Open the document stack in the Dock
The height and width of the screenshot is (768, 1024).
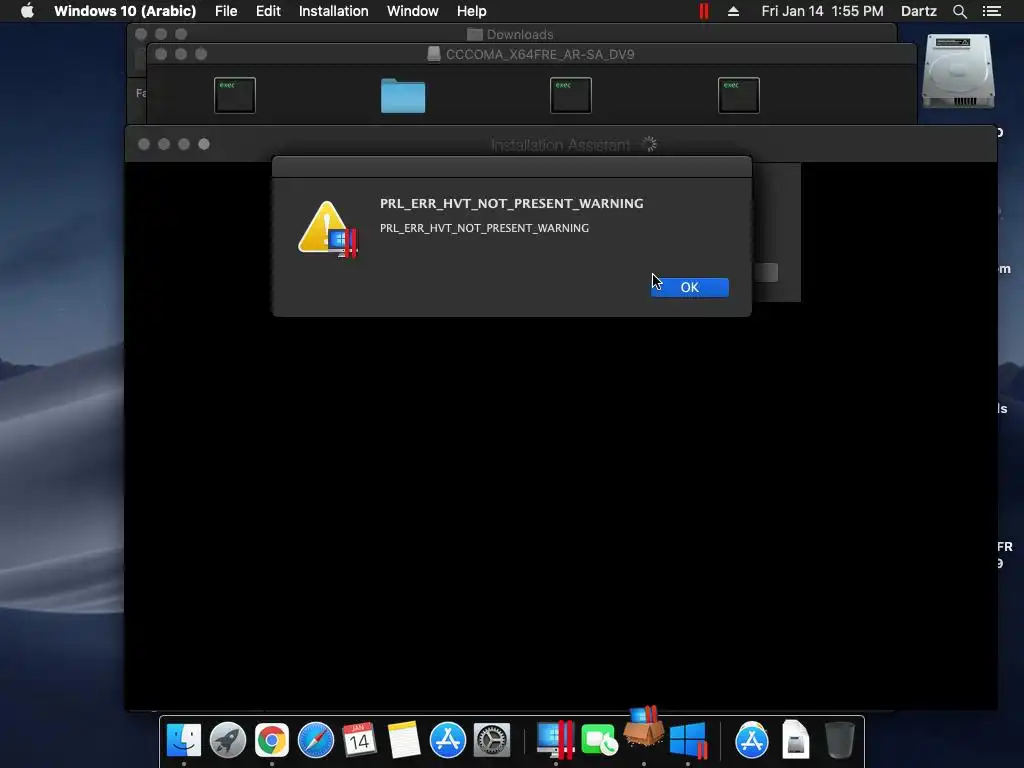click(795, 740)
